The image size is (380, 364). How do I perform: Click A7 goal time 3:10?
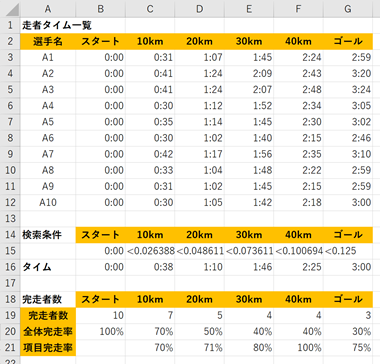coord(348,154)
